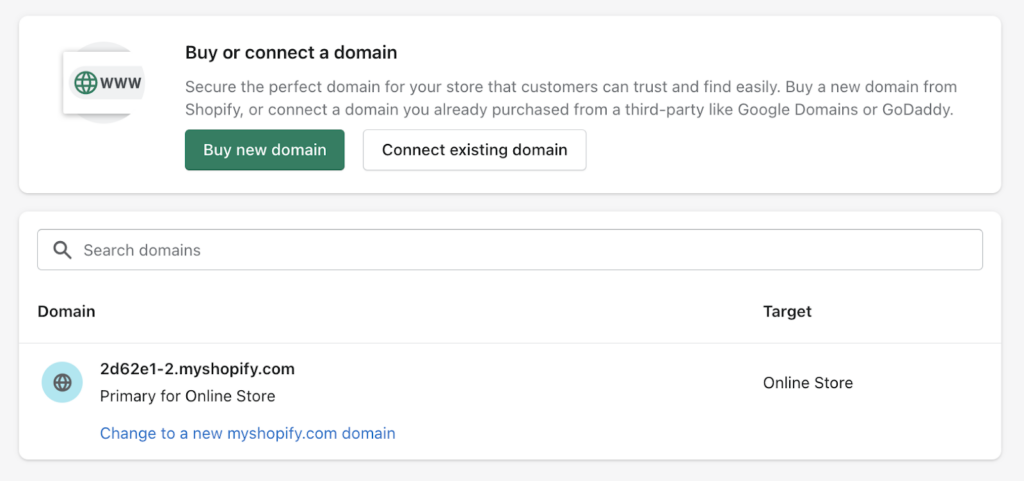Click the blue circular globe domain icon

click(x=62, y=382)
